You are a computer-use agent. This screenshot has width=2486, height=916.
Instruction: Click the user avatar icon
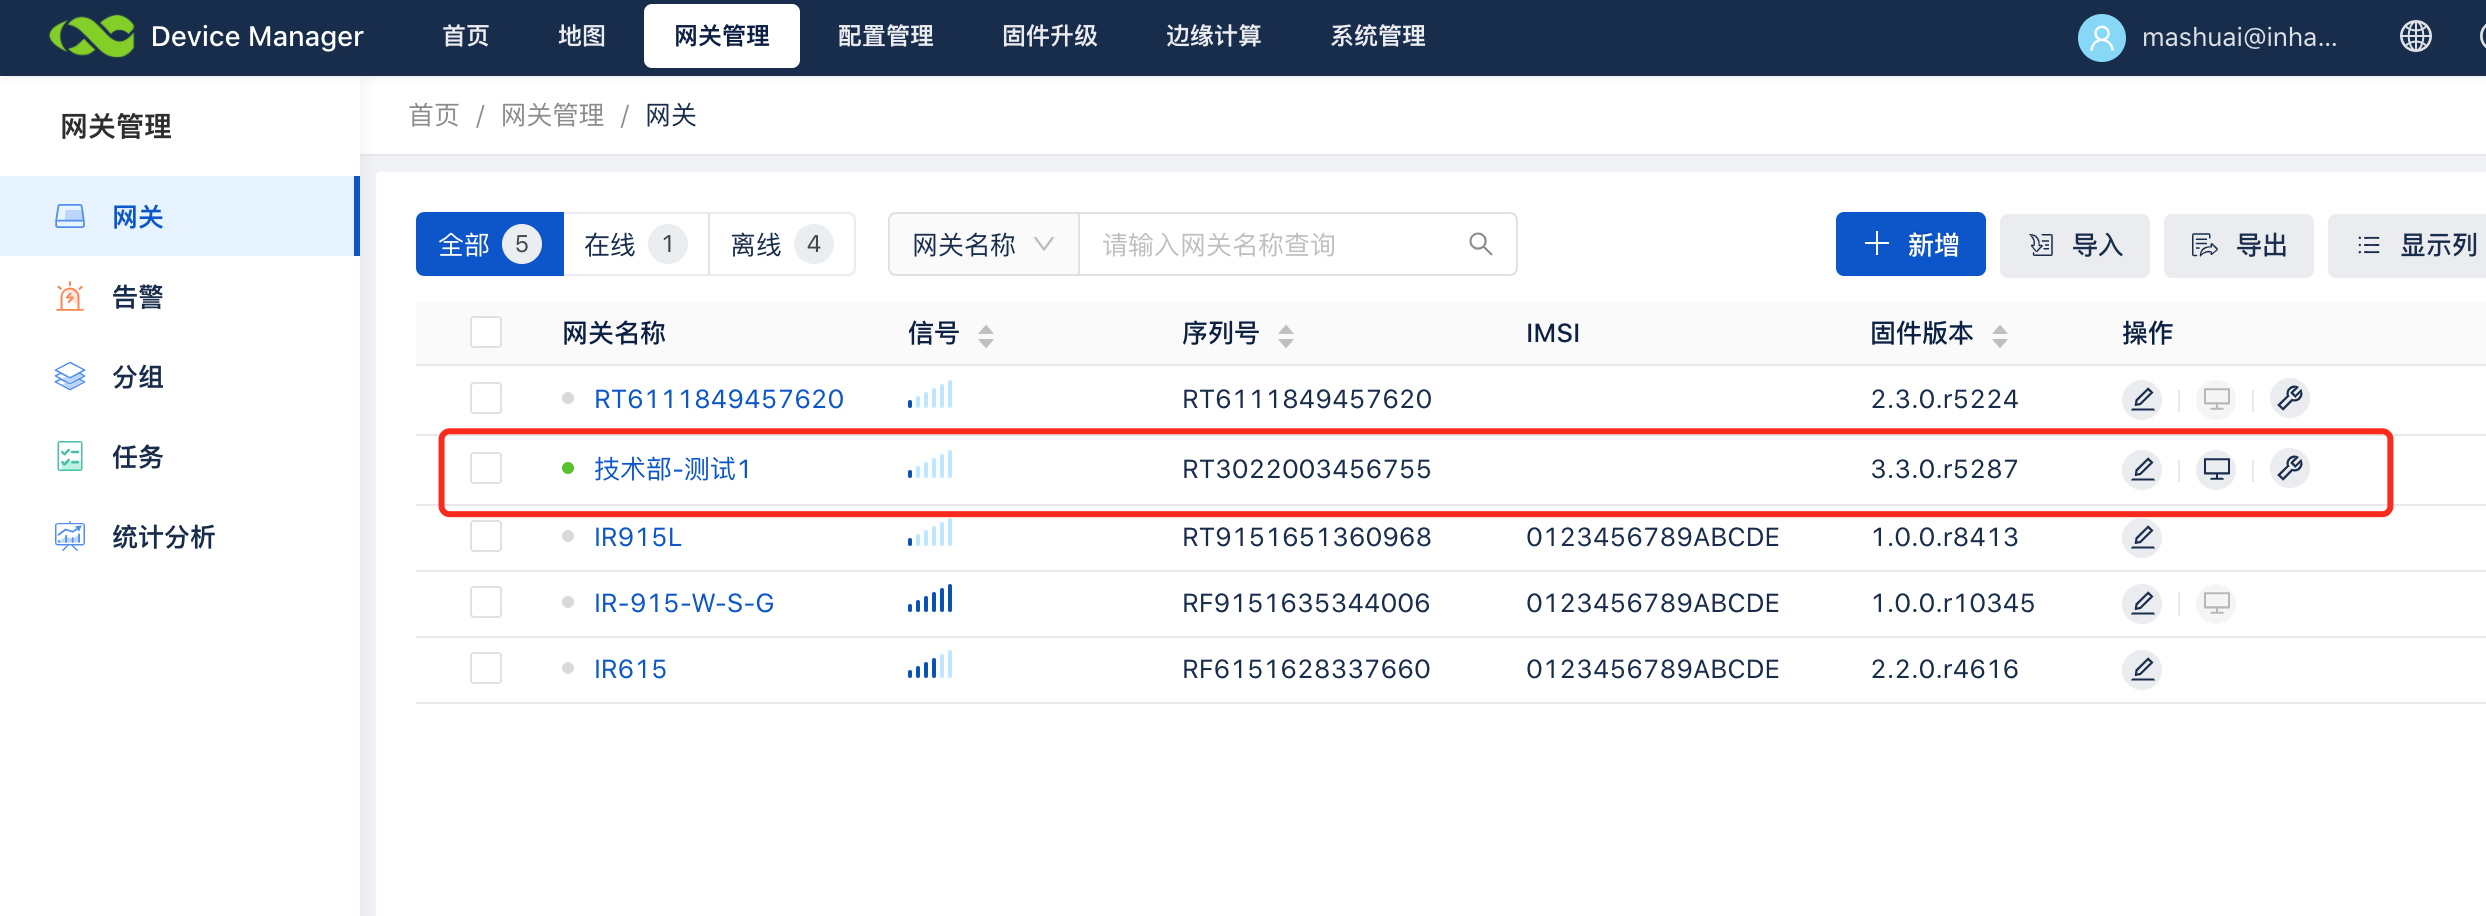click(x=2101, y=38)
